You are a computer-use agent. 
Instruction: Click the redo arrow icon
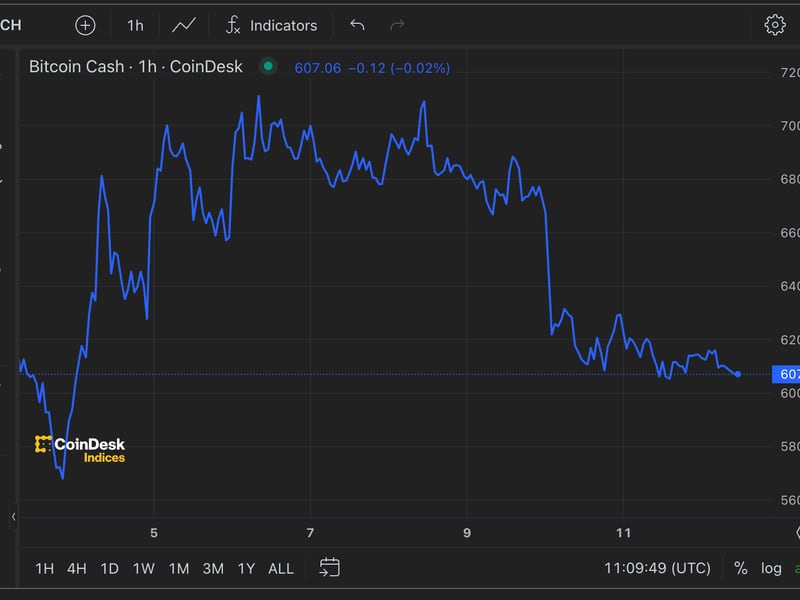coord(397,25)
